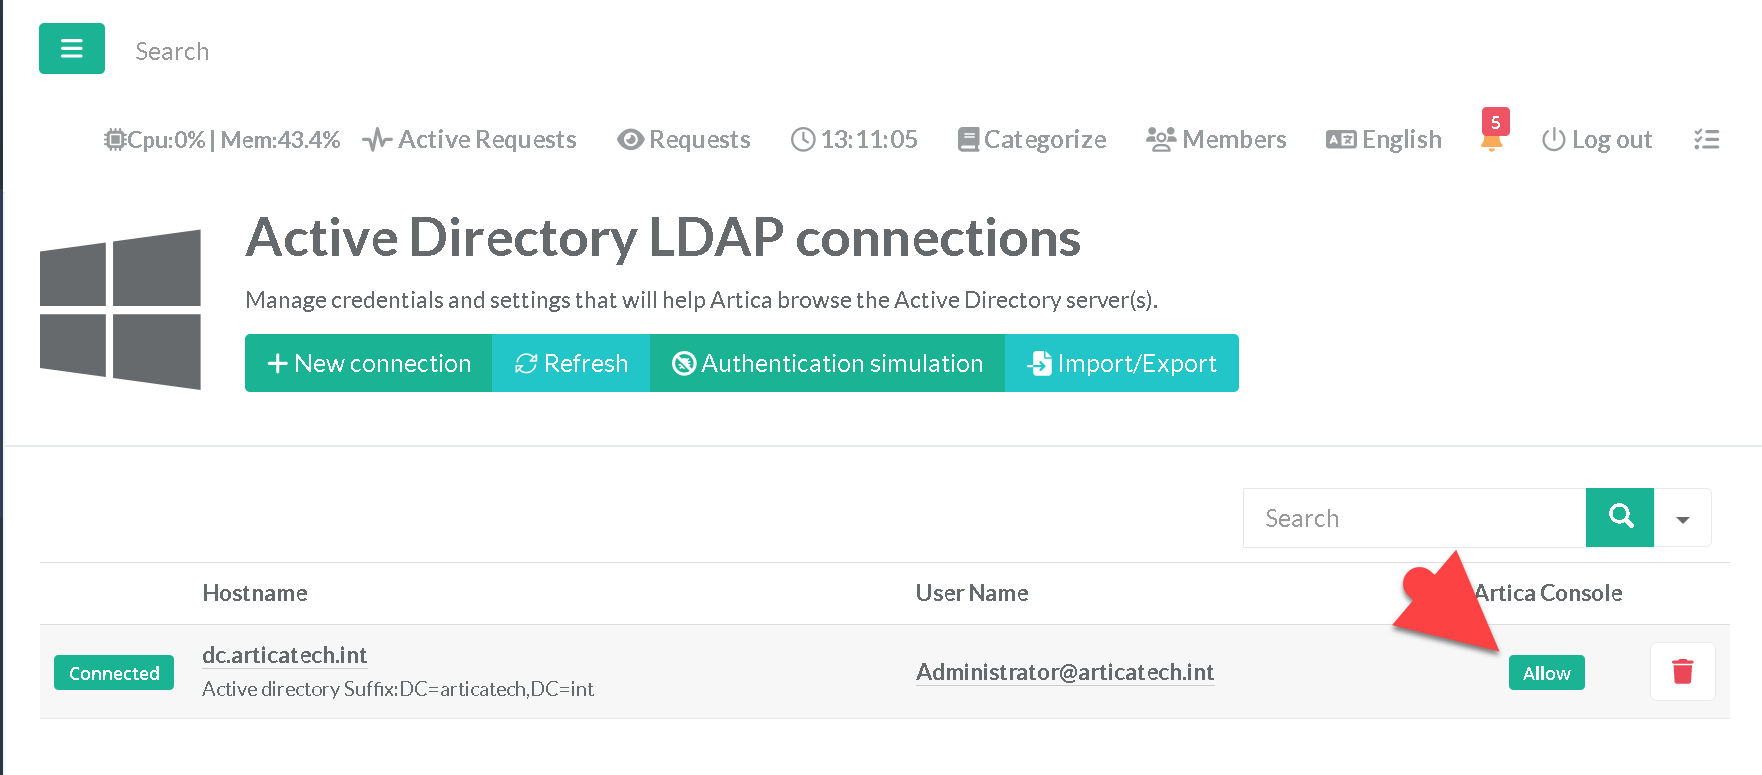Screen dimensions: 1762x775
Task: Open the hamburger menu button
Action: (x=71, y=49)
